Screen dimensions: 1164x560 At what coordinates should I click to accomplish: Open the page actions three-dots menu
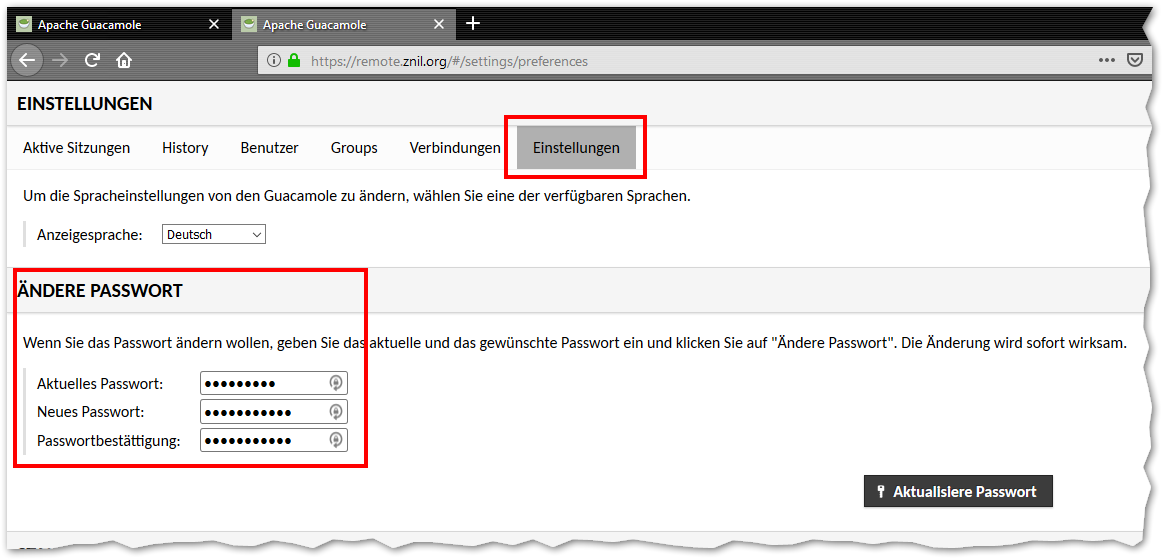coord(1106,60)
